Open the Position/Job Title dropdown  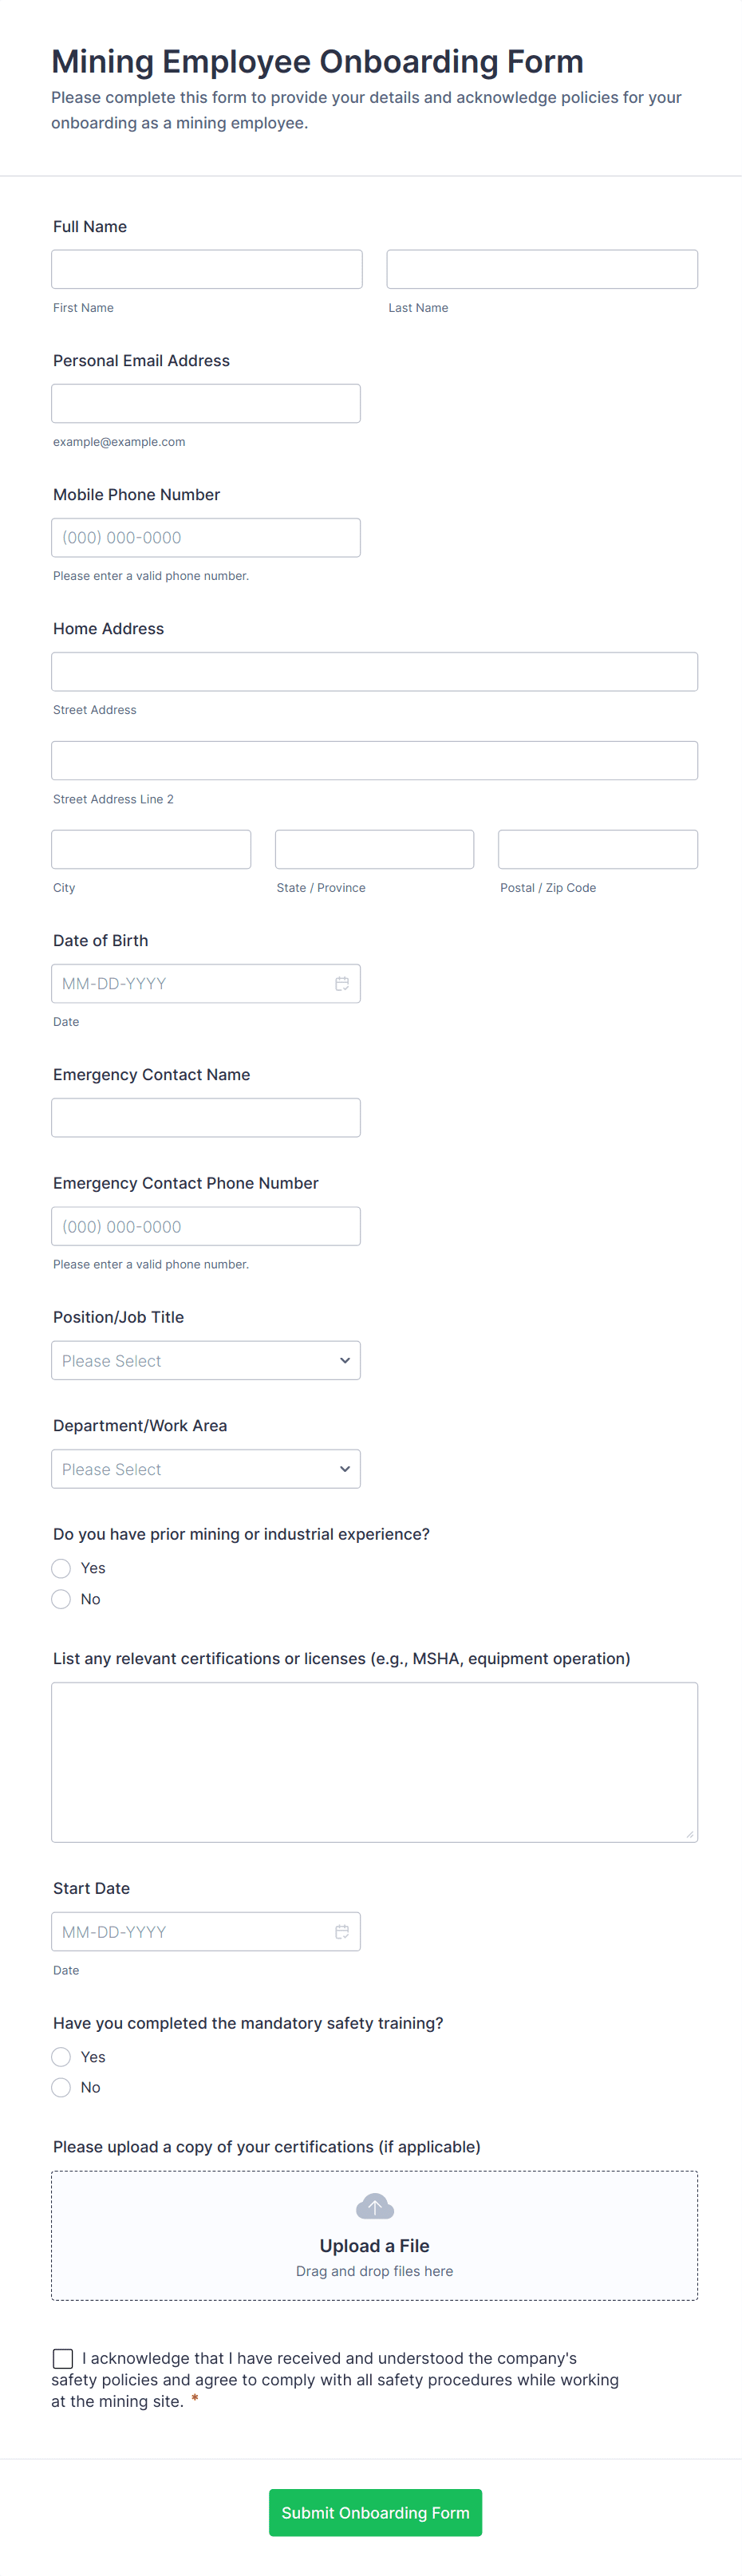click(206, 1360)
